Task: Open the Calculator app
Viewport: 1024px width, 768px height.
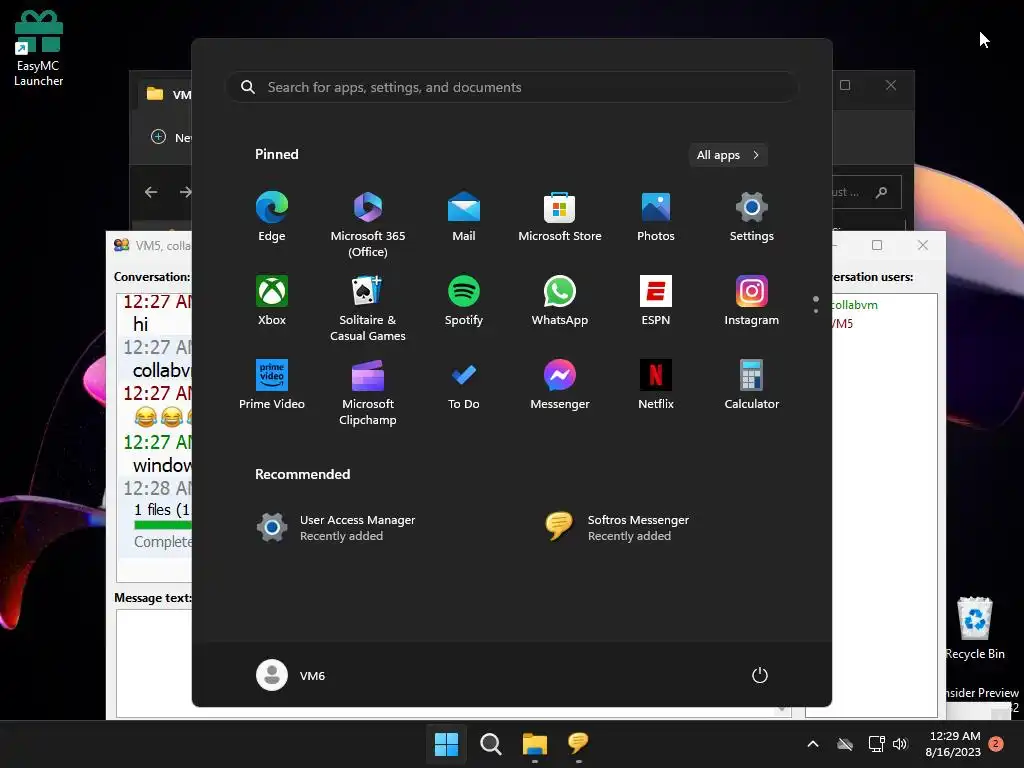Action: pyautogui.click(x=752, y=385)
